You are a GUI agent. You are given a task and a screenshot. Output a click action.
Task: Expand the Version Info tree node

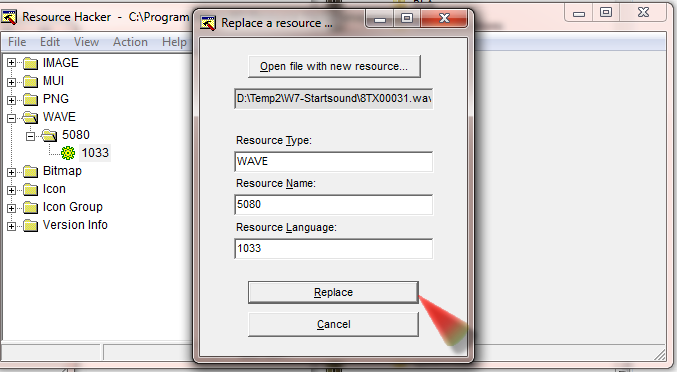(x=11, y=226)
